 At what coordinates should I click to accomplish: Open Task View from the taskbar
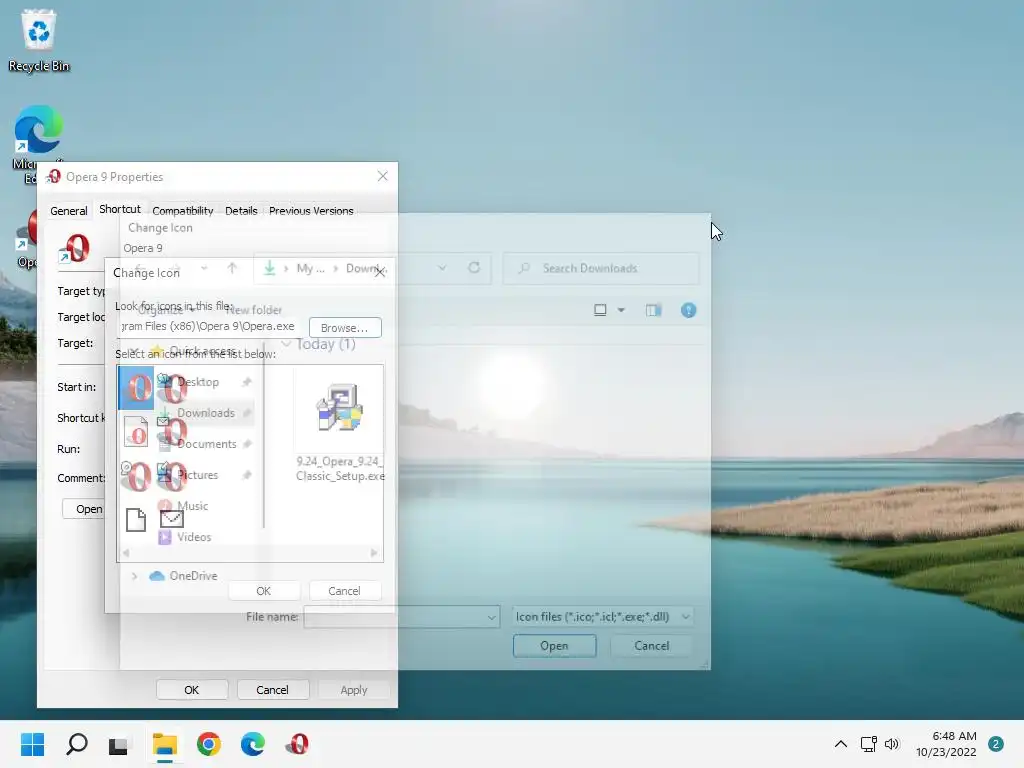tap(118, 744)
